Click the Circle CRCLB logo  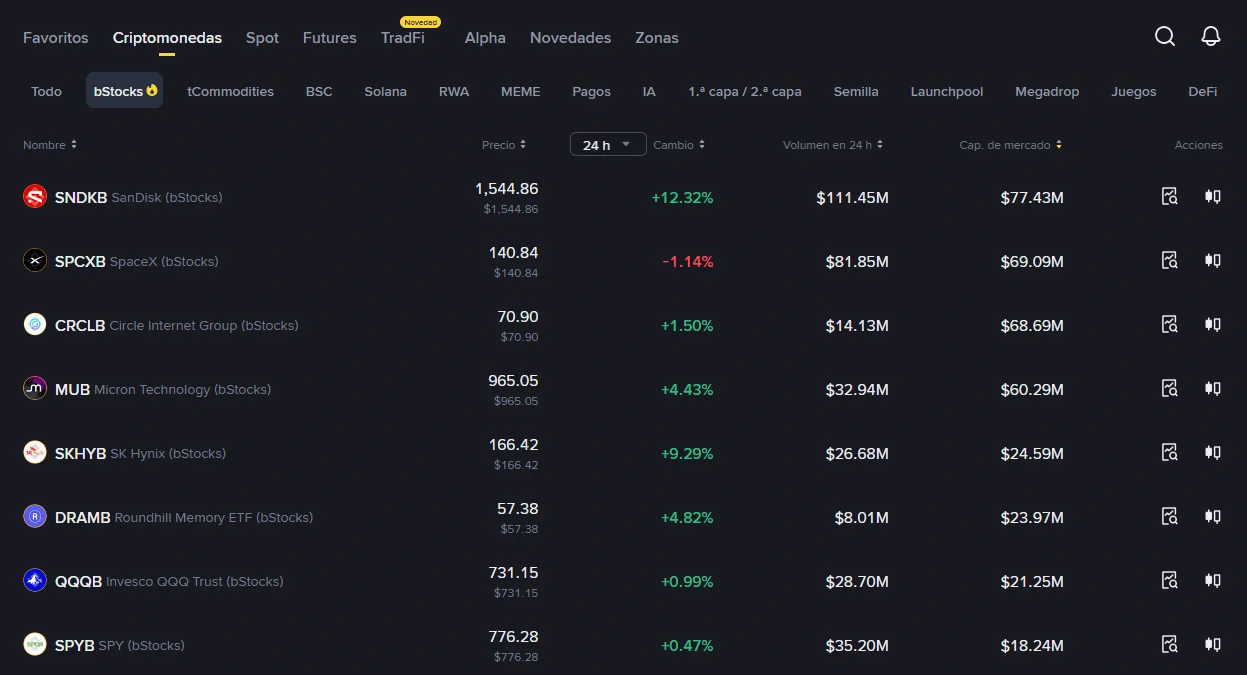pyautogui.click(x=35, y=325)
